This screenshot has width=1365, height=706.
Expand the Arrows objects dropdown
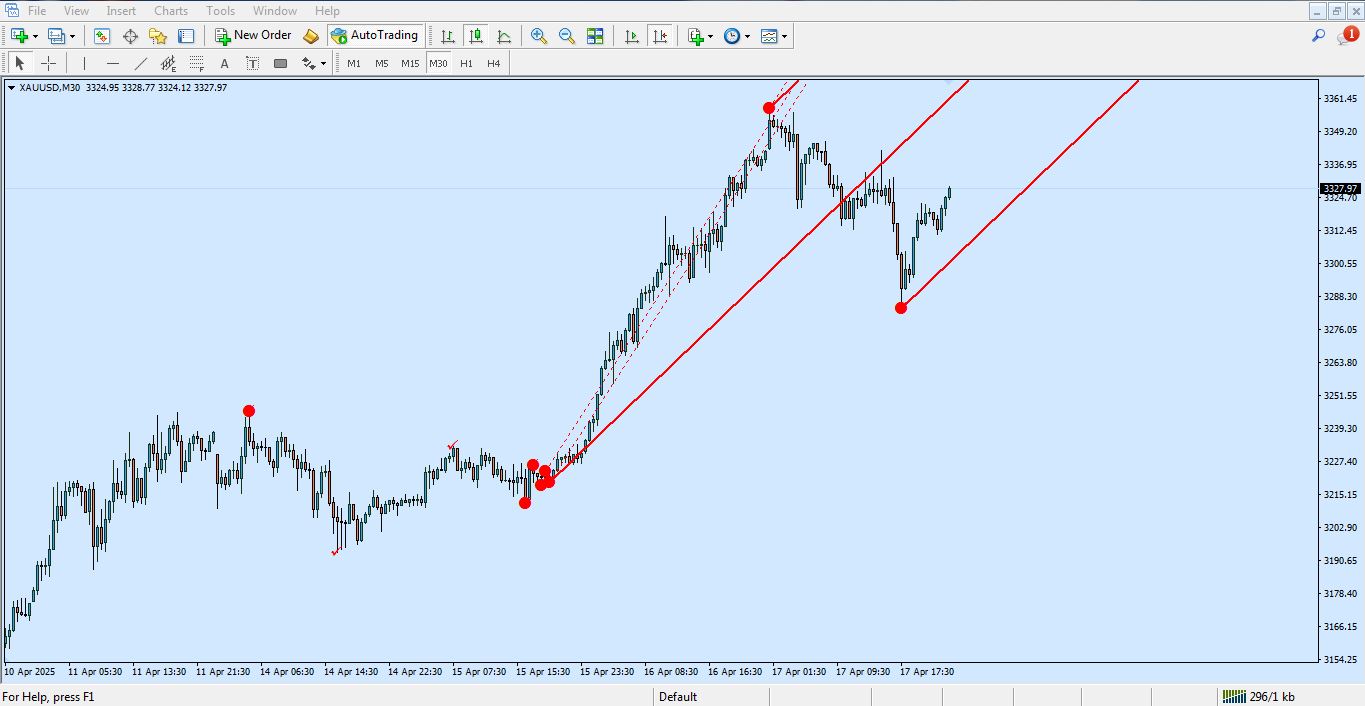pyautogui.click(x=322, y=63)
